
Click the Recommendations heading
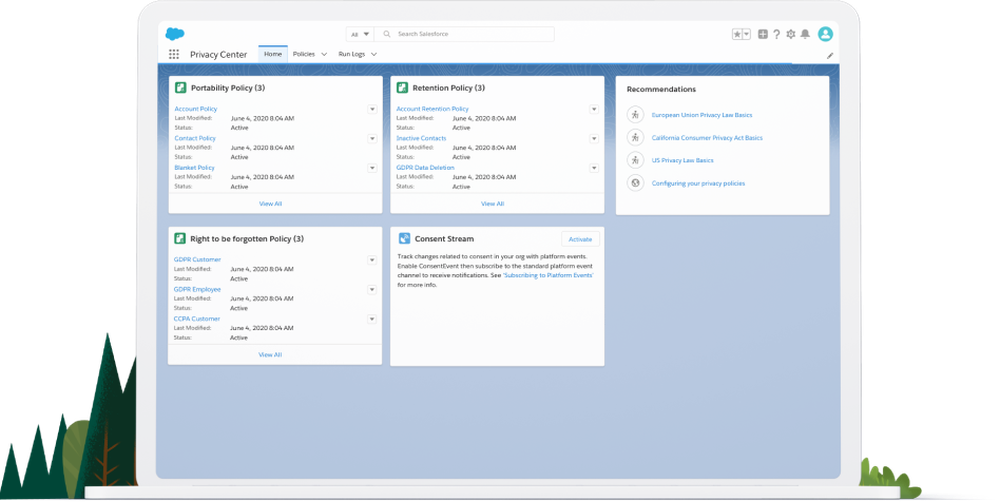tap(661, 89)
